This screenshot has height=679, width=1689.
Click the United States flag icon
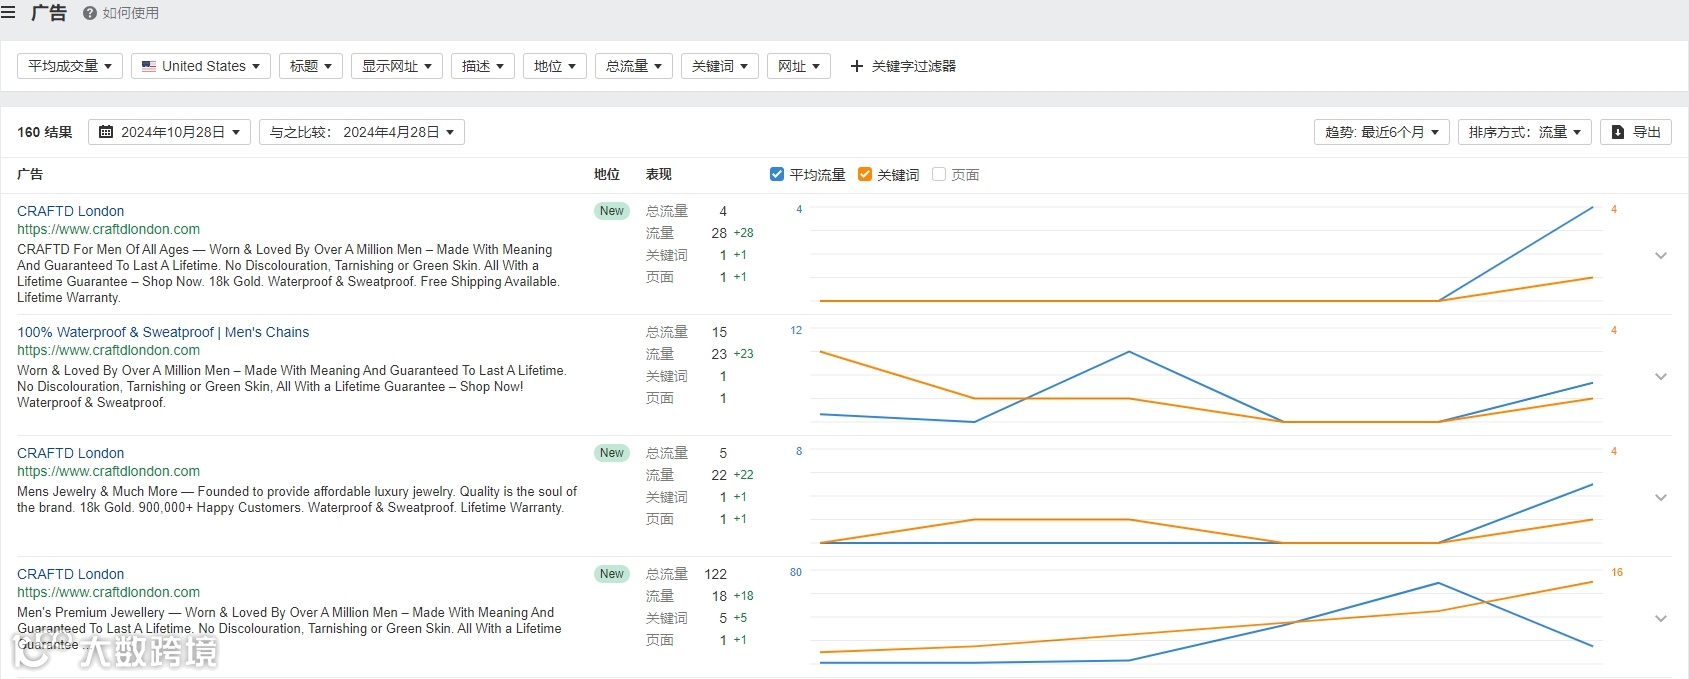149,66
